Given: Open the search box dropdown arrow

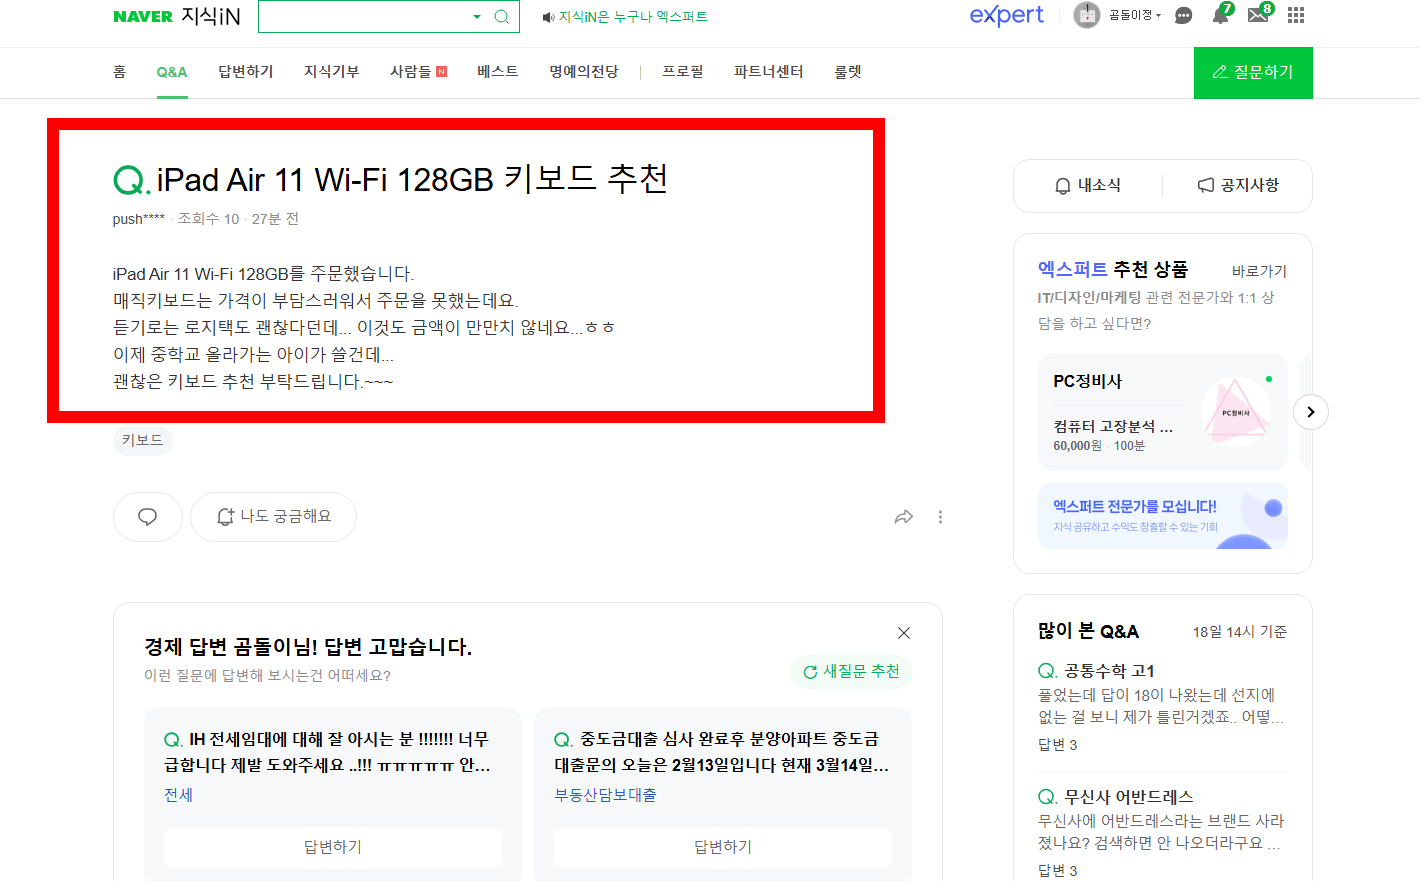Looking at the screenshot, I should click(x=477, y=16).
